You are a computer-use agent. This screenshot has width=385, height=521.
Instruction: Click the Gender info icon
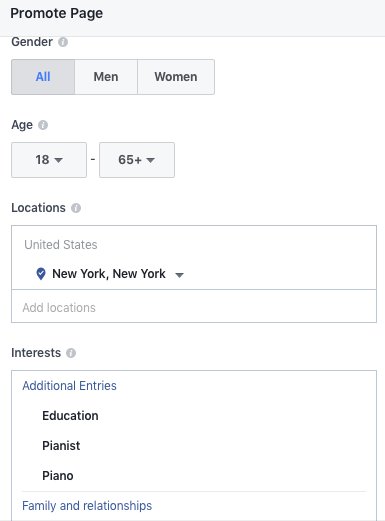(63, 42)
